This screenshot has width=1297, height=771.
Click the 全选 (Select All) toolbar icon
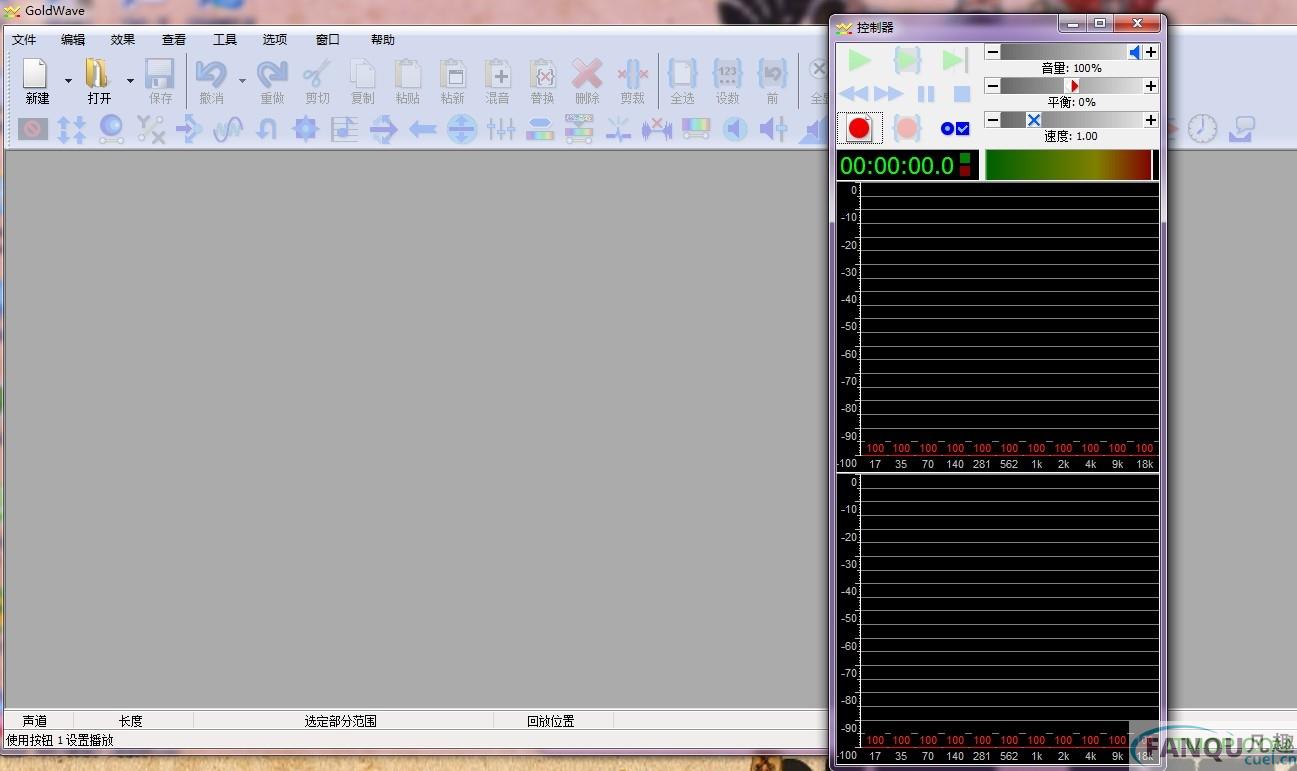[683, 80]
